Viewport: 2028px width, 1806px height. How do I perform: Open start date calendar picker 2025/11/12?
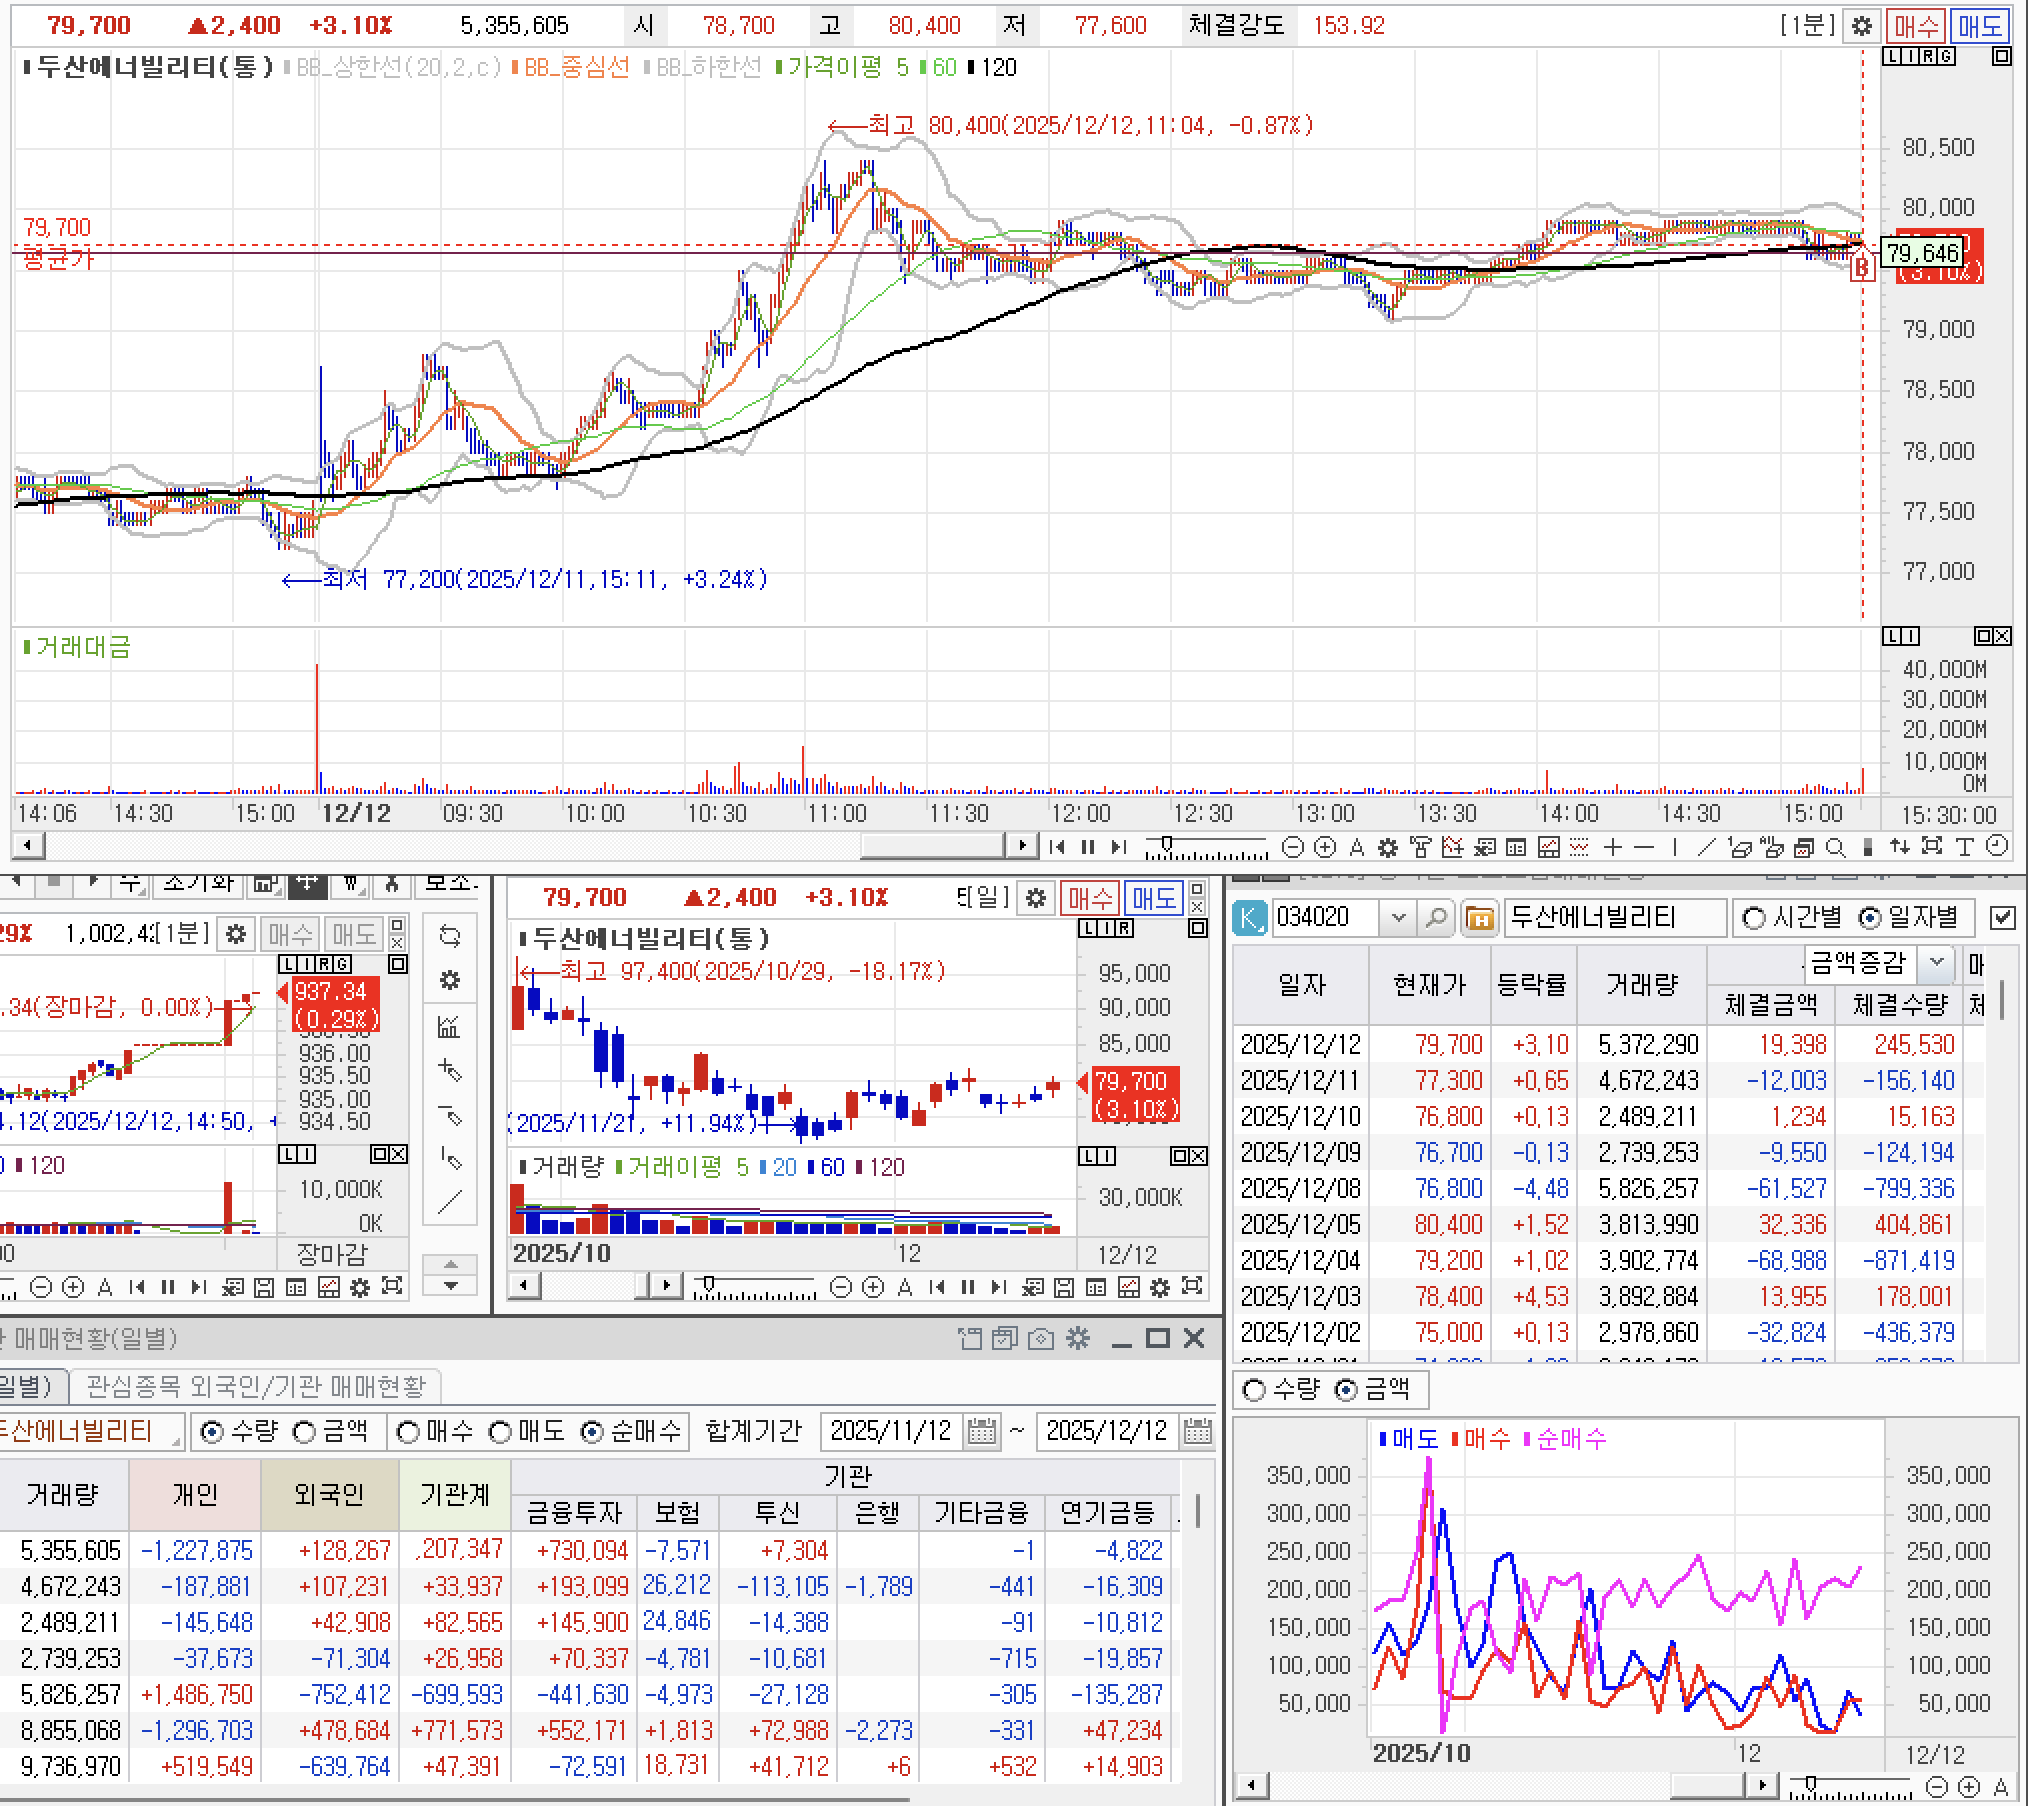(x=982, y=1432)
